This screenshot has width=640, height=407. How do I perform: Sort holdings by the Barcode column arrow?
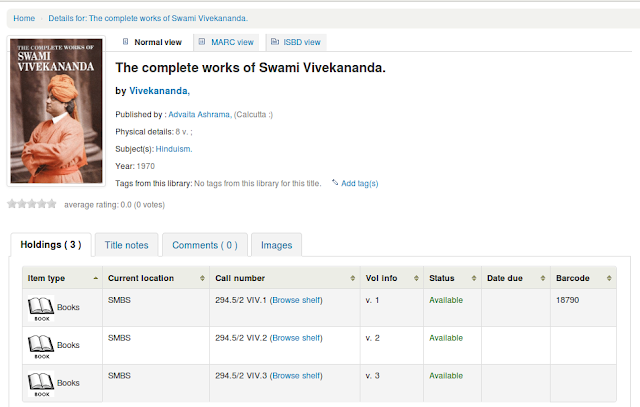626,278
